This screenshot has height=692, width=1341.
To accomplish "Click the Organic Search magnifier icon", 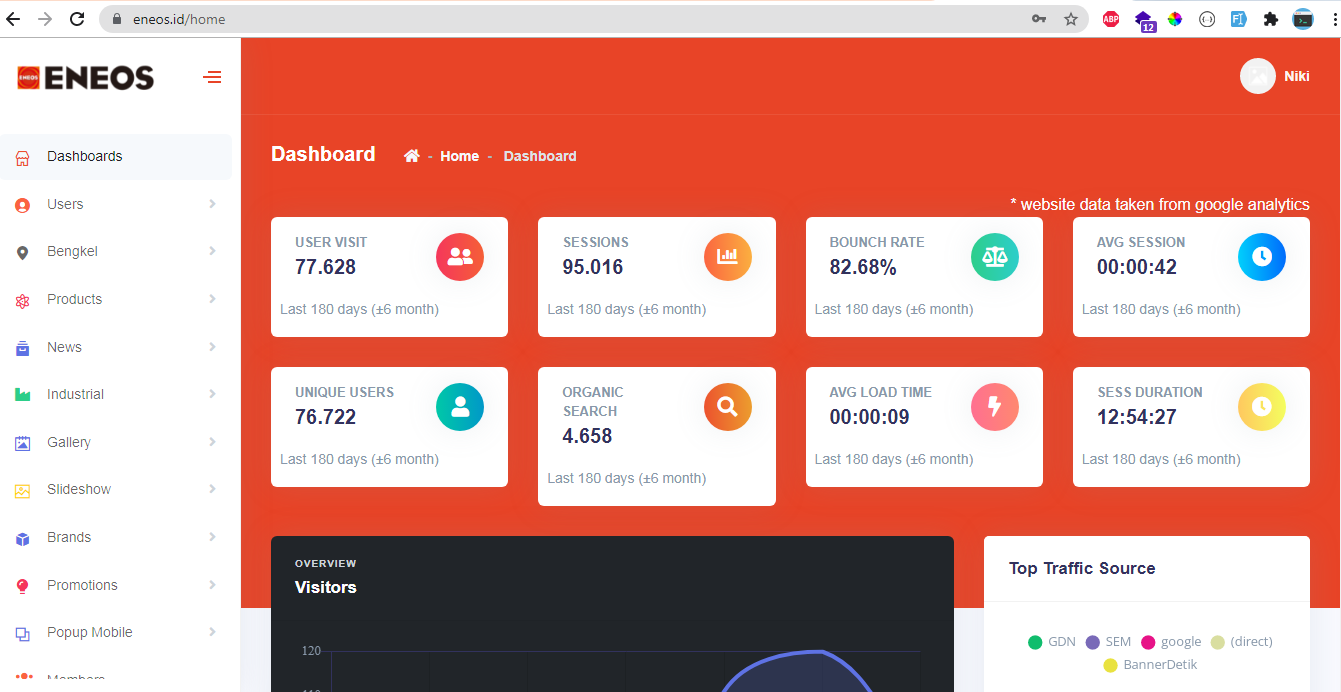I will (727, 407).
